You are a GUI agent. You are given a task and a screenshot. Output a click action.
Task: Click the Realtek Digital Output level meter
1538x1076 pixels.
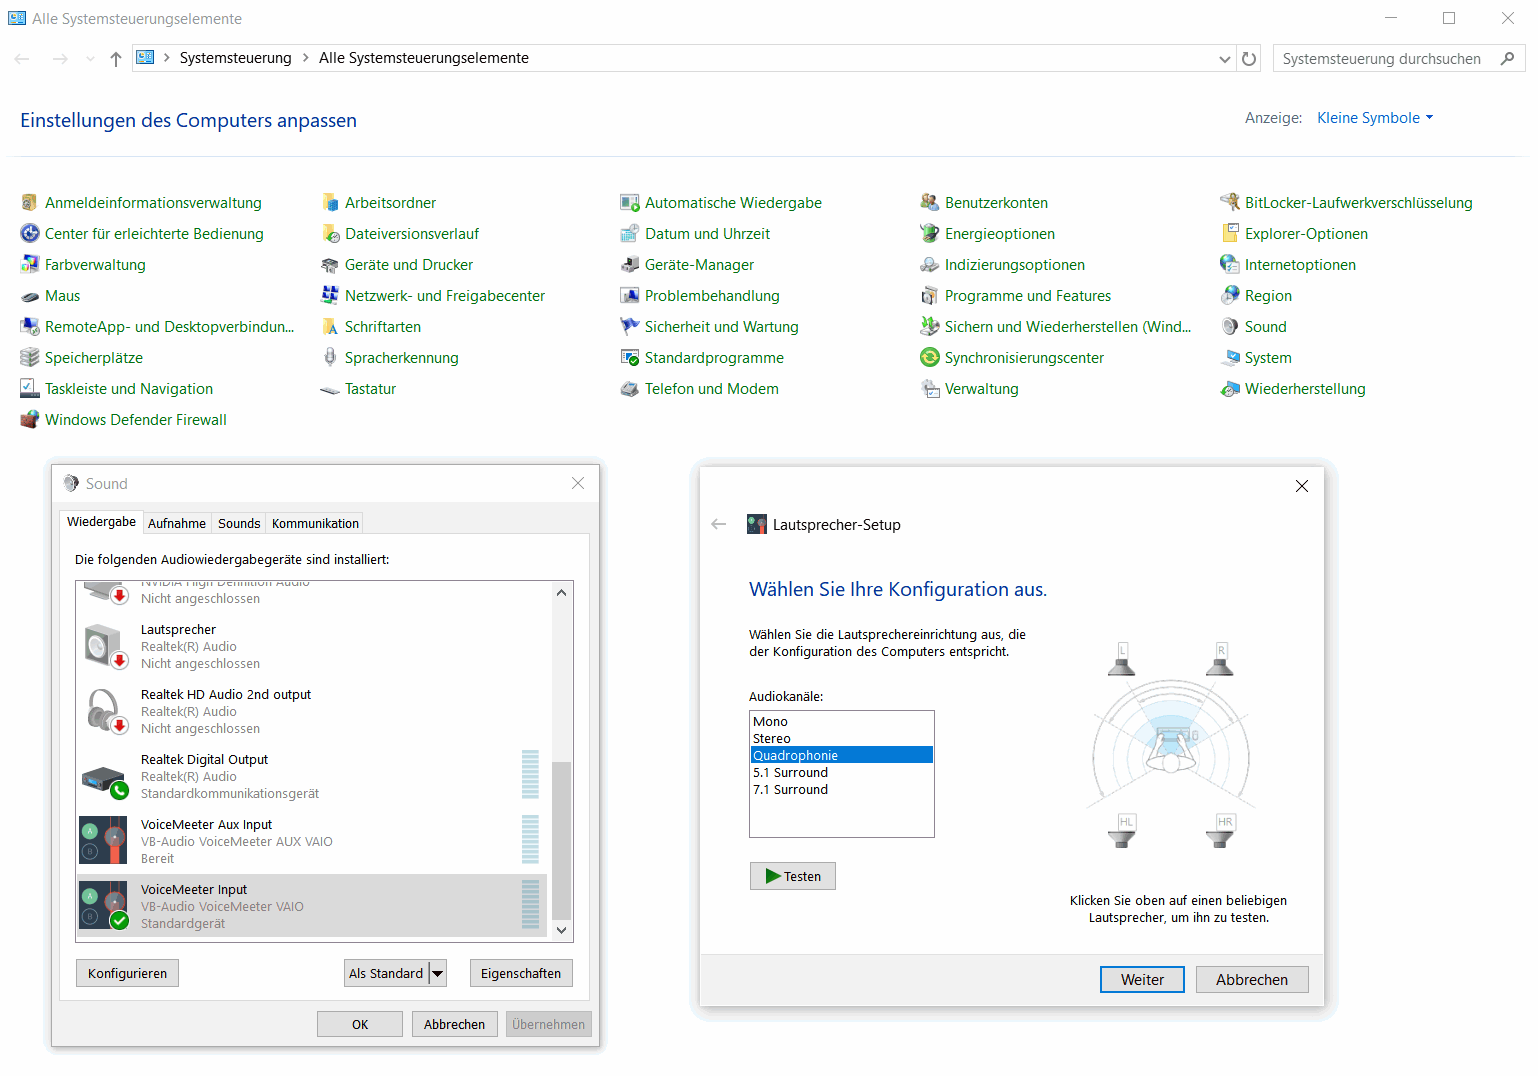[x=531, y=775]
